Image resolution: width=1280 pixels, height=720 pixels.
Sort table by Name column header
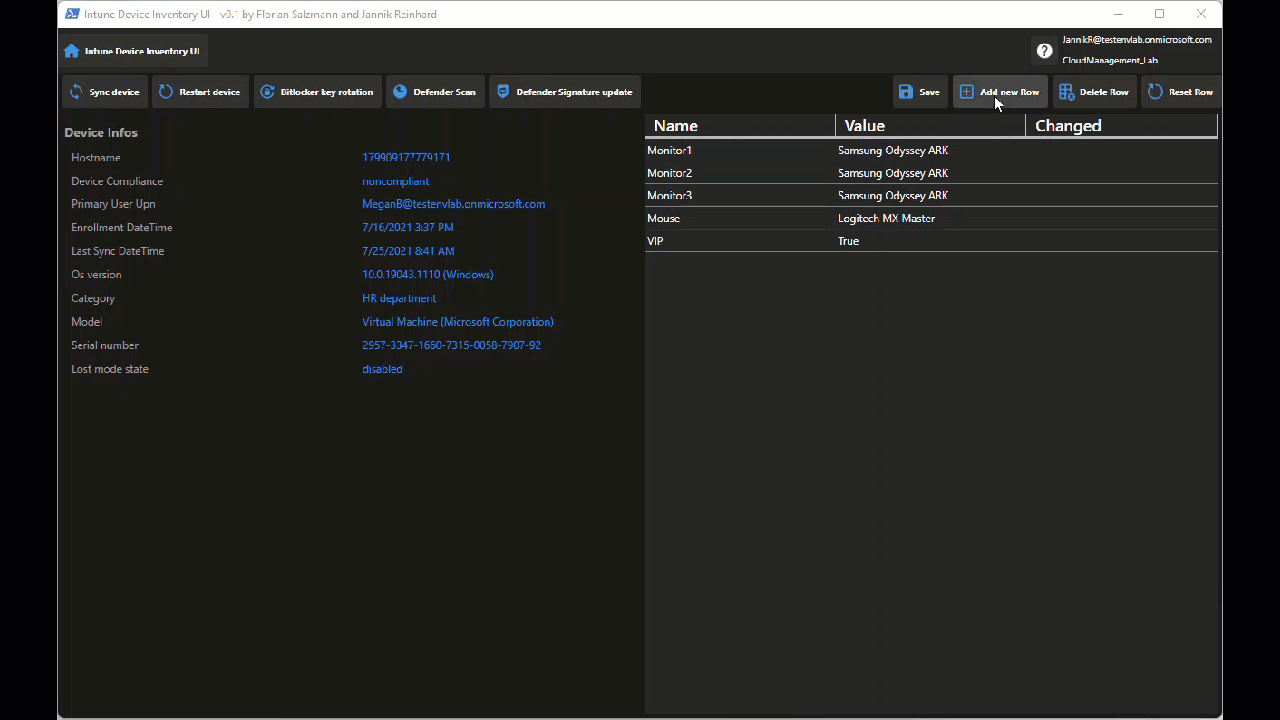click(x=740, y=125)
